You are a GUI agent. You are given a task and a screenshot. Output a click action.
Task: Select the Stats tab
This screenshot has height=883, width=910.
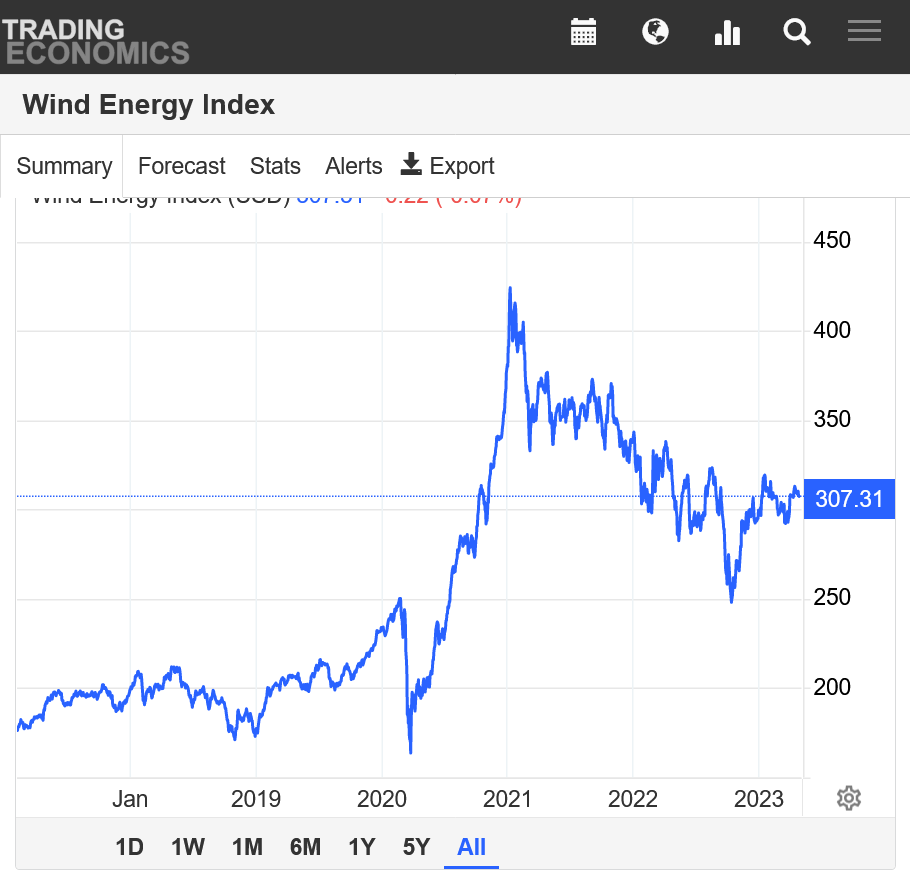click(275, 166)
